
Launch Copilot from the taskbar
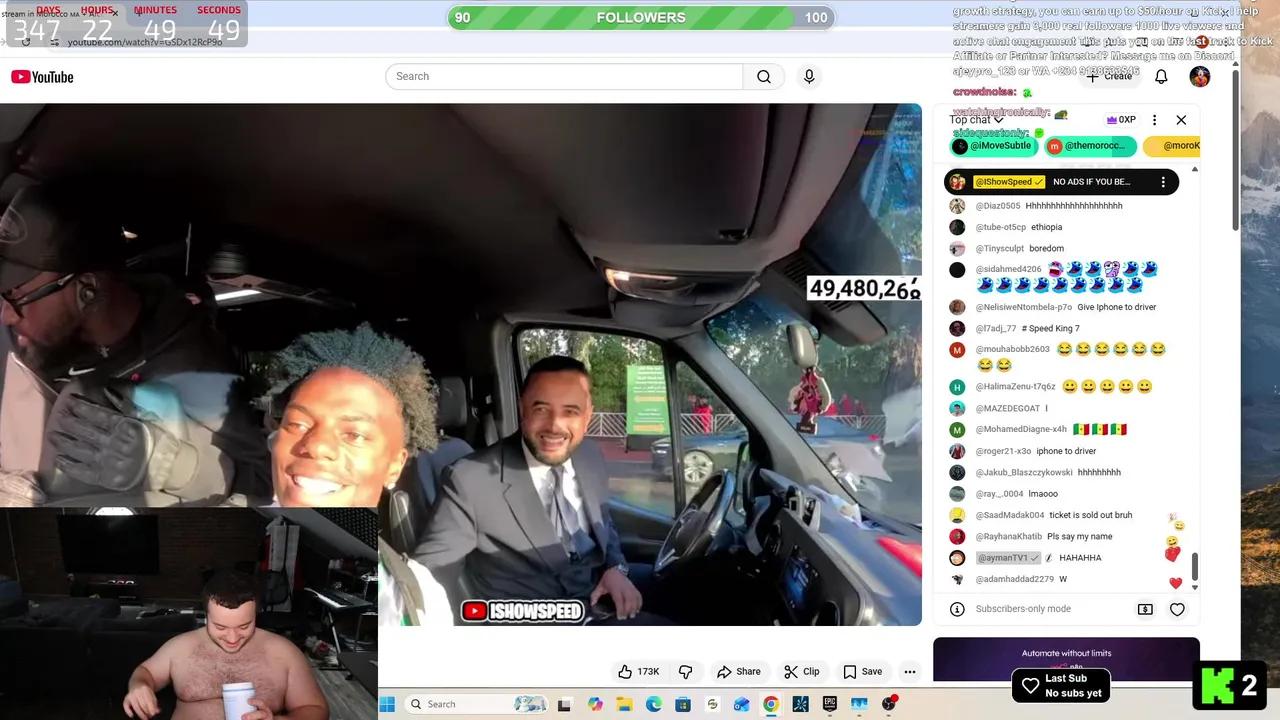tap(595, 704)
